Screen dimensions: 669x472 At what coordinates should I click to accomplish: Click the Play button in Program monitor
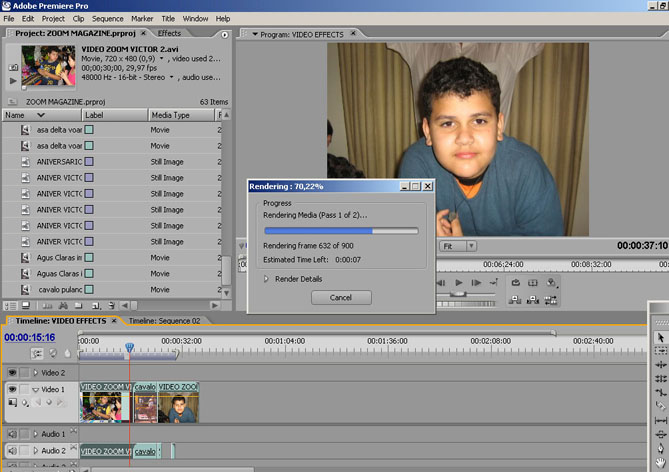[459, 283]
